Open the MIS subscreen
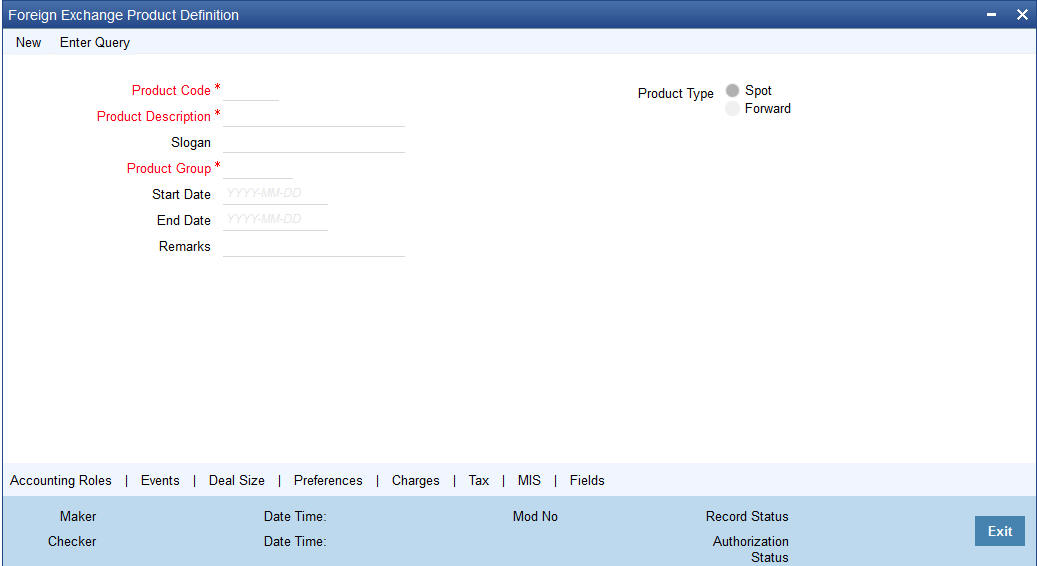 click(529, 481)
